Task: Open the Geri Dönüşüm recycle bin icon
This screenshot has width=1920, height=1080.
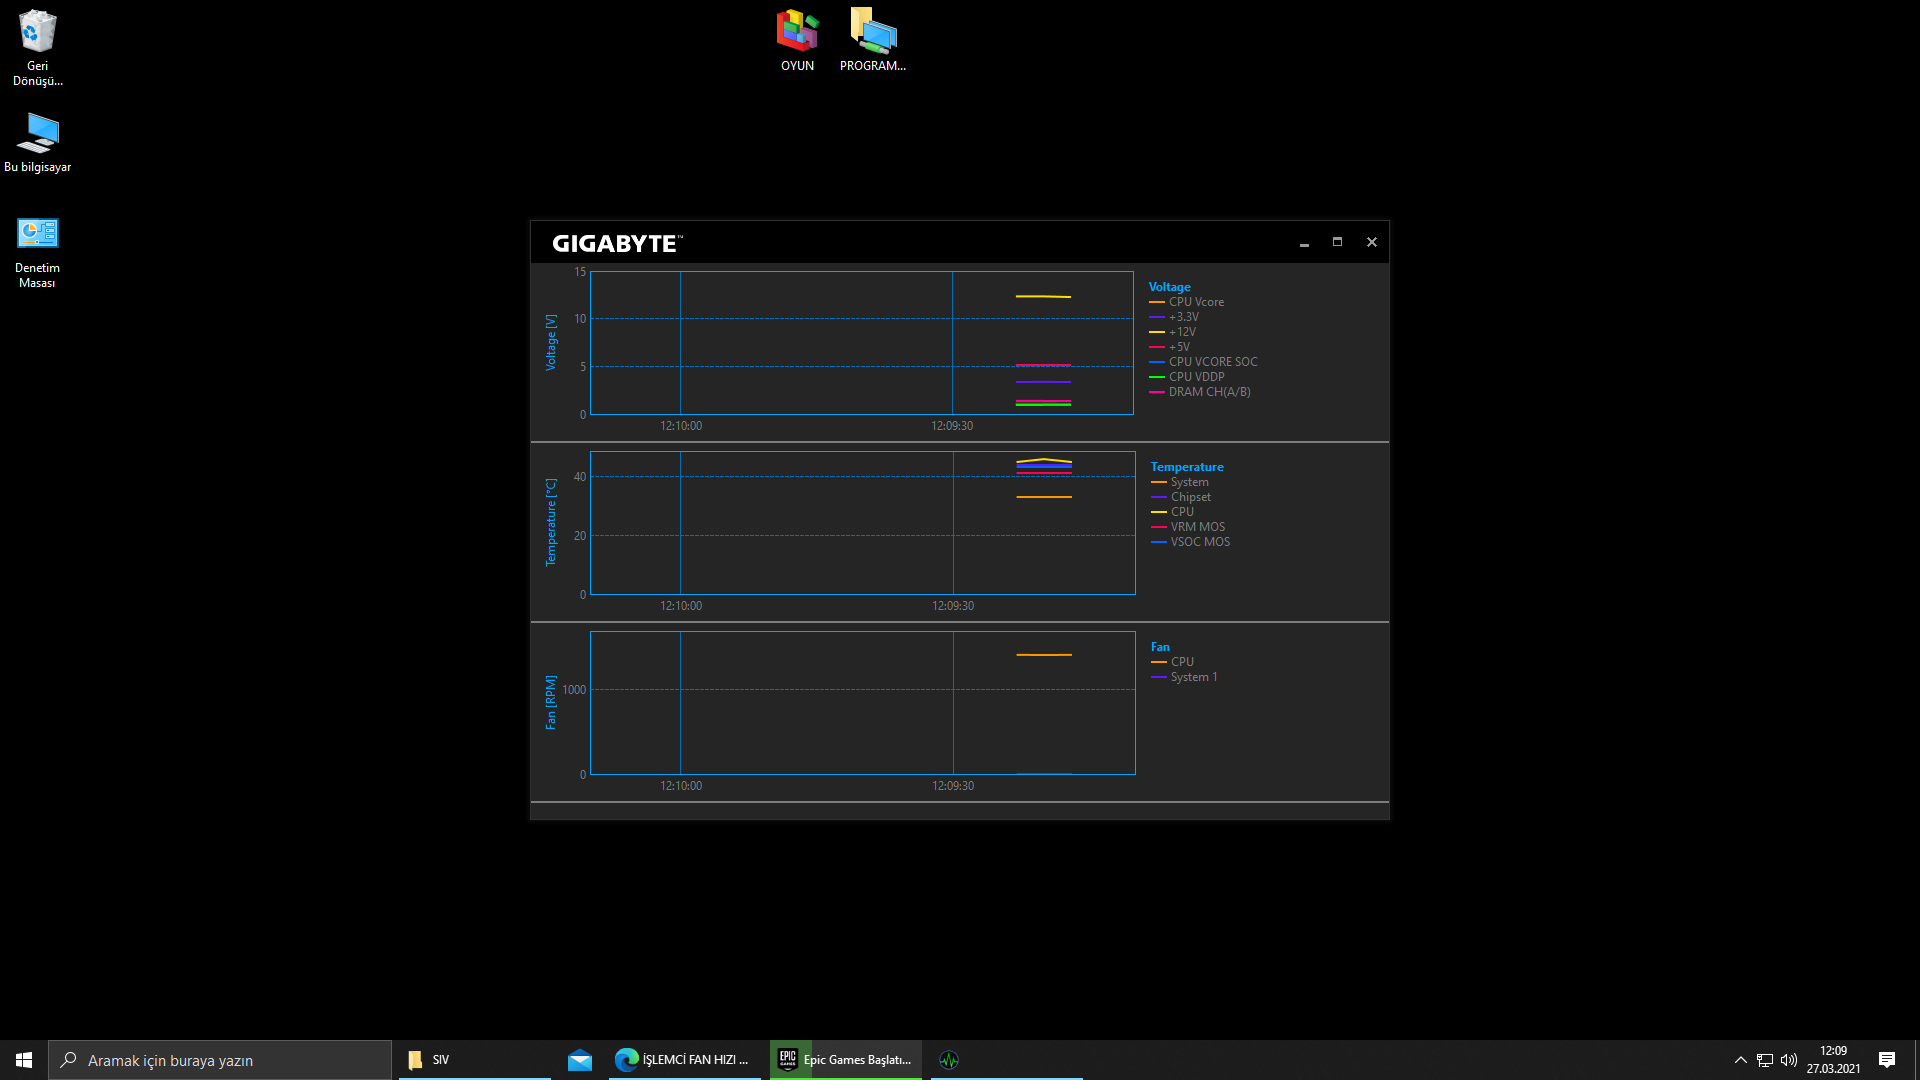Action: pyautogui.click(x=37, y=47)
